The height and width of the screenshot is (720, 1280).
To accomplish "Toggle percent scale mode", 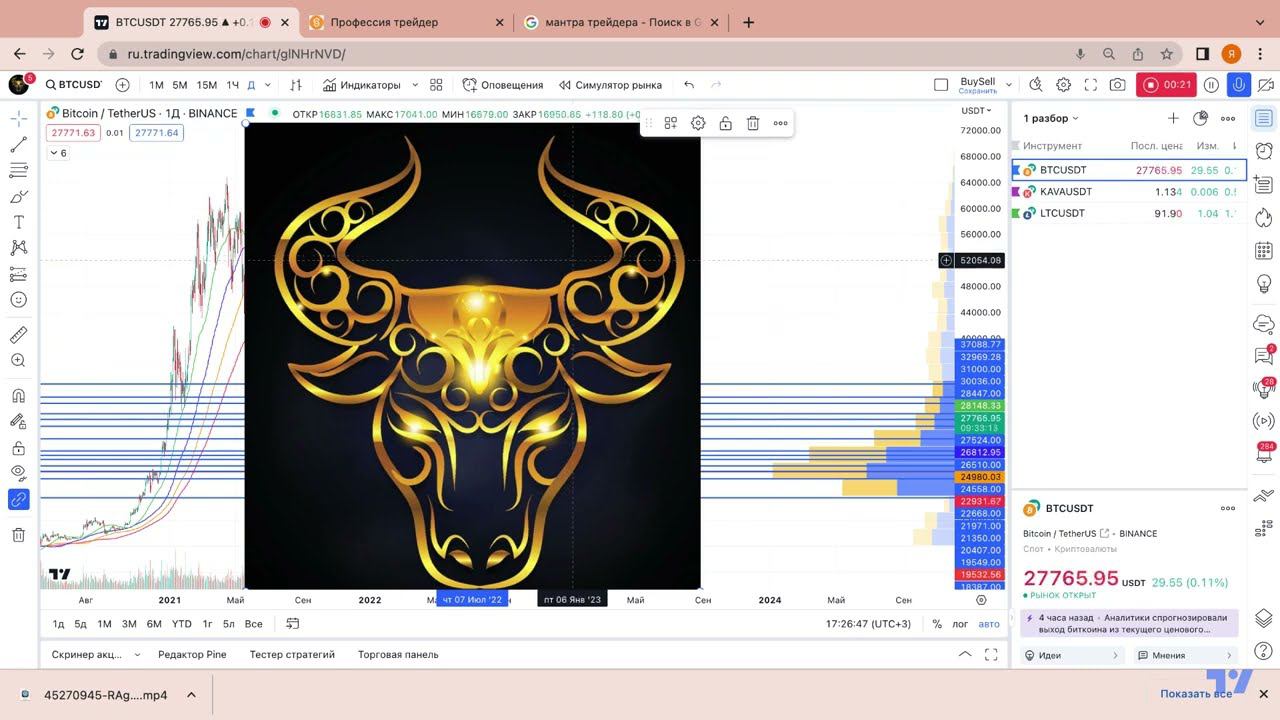I will tap(937, 624).
